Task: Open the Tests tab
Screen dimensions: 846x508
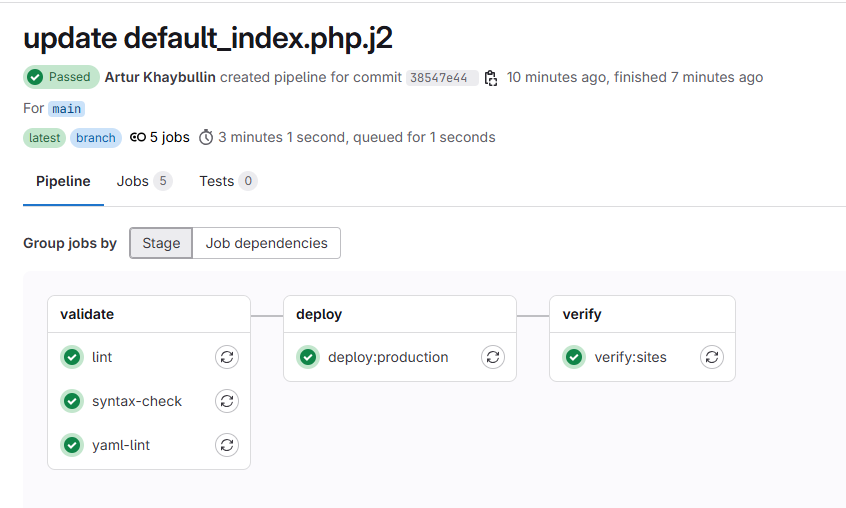Action: pyautogui.click(x=227, y=181)
